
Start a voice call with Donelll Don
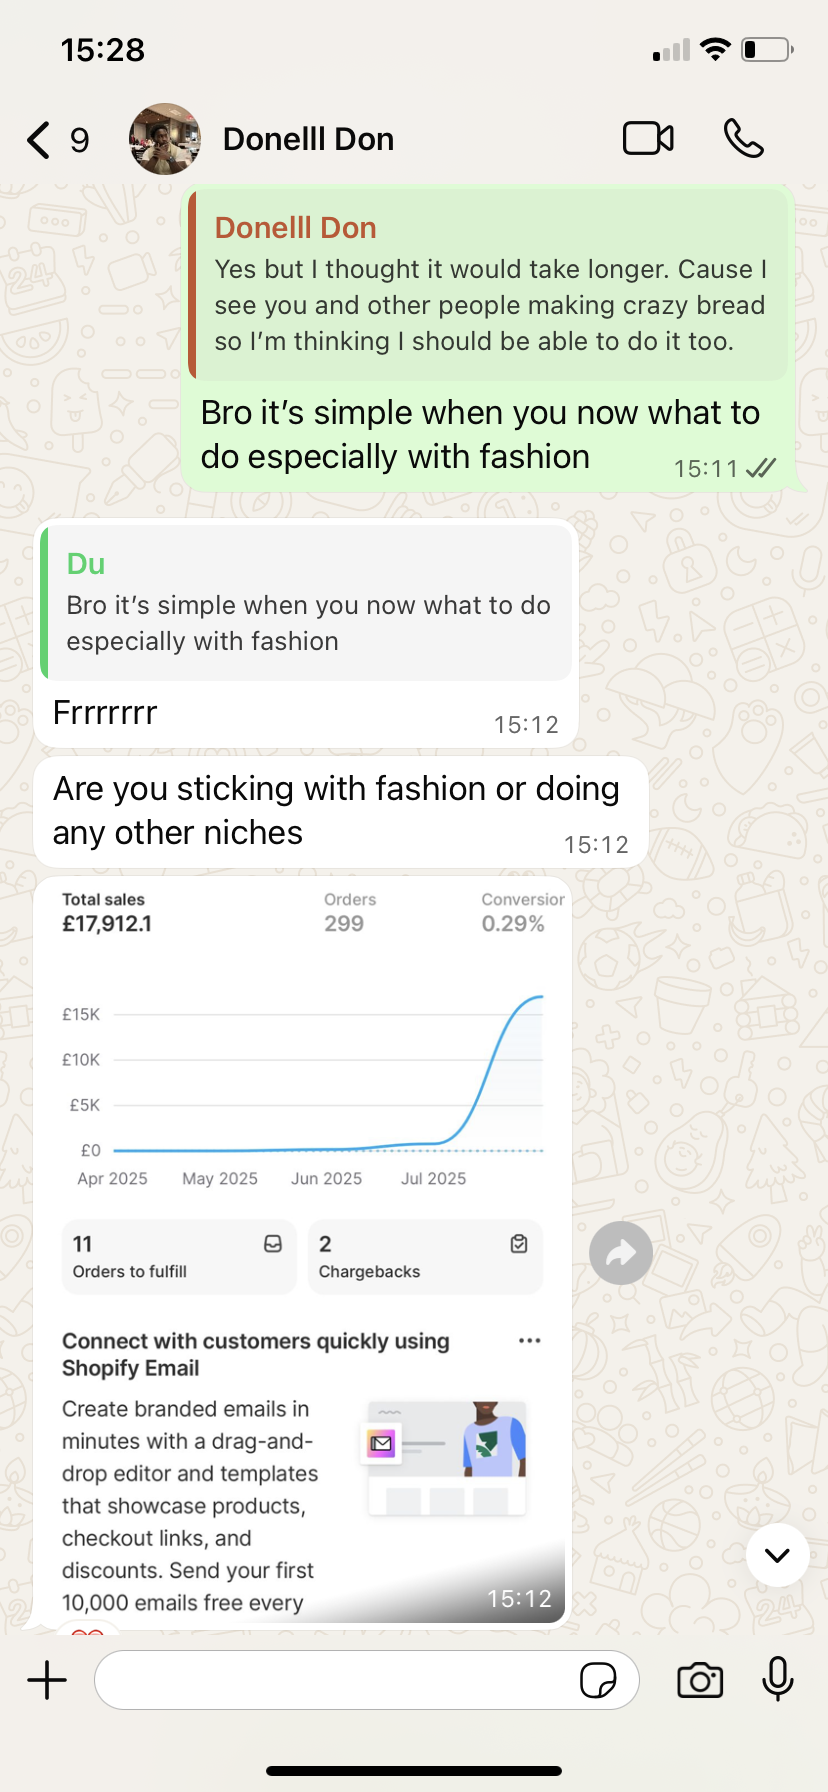(743, 139)
